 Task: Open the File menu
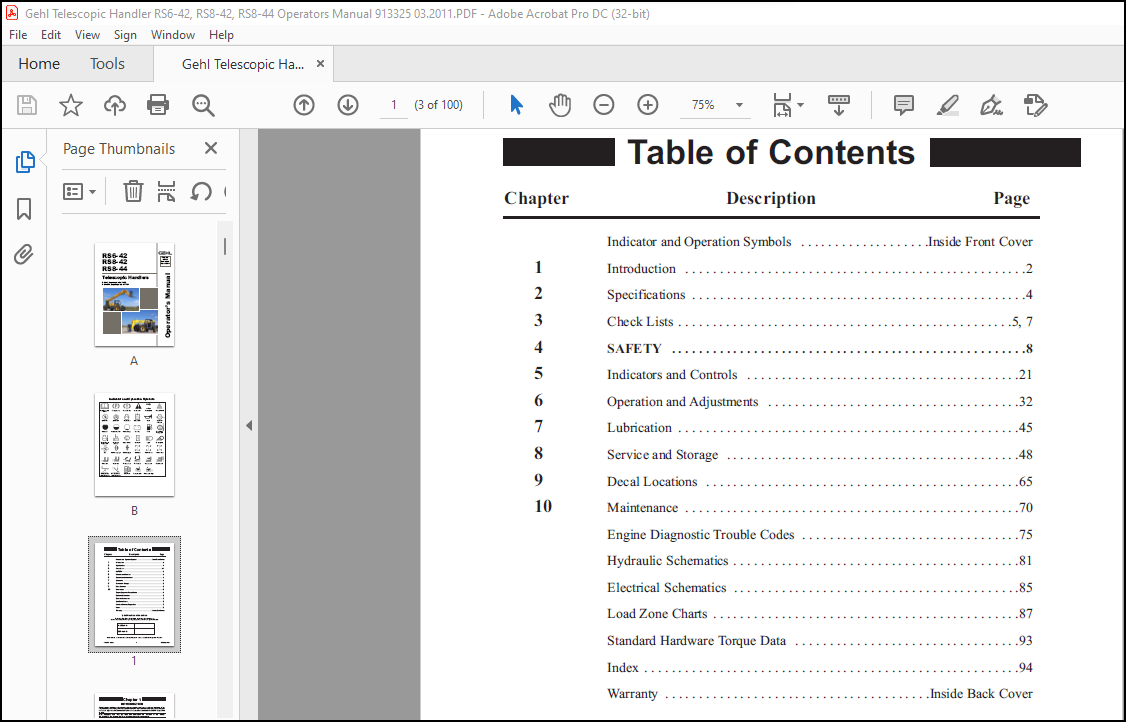[x=18, y=34]
